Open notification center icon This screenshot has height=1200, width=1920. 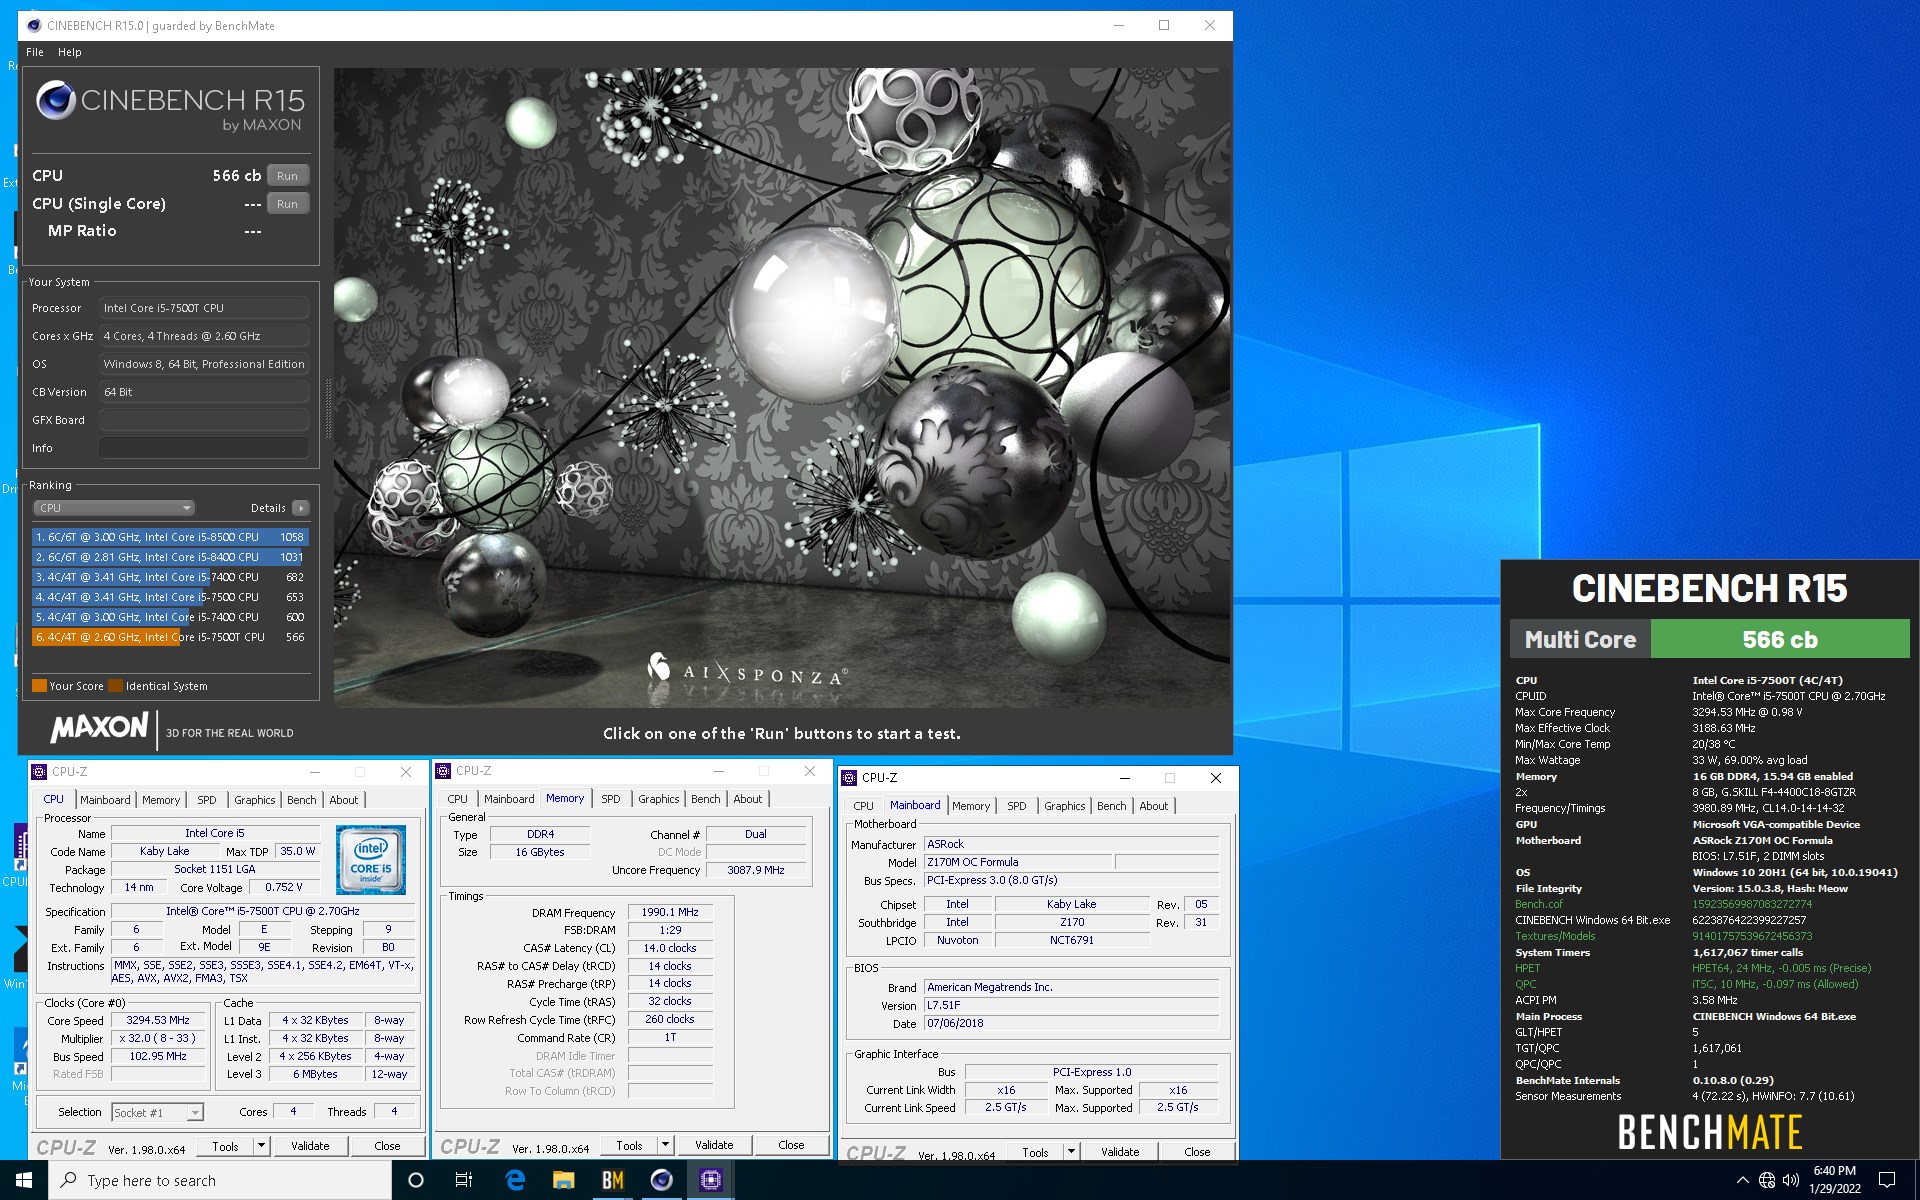tap(1887, 1180)
